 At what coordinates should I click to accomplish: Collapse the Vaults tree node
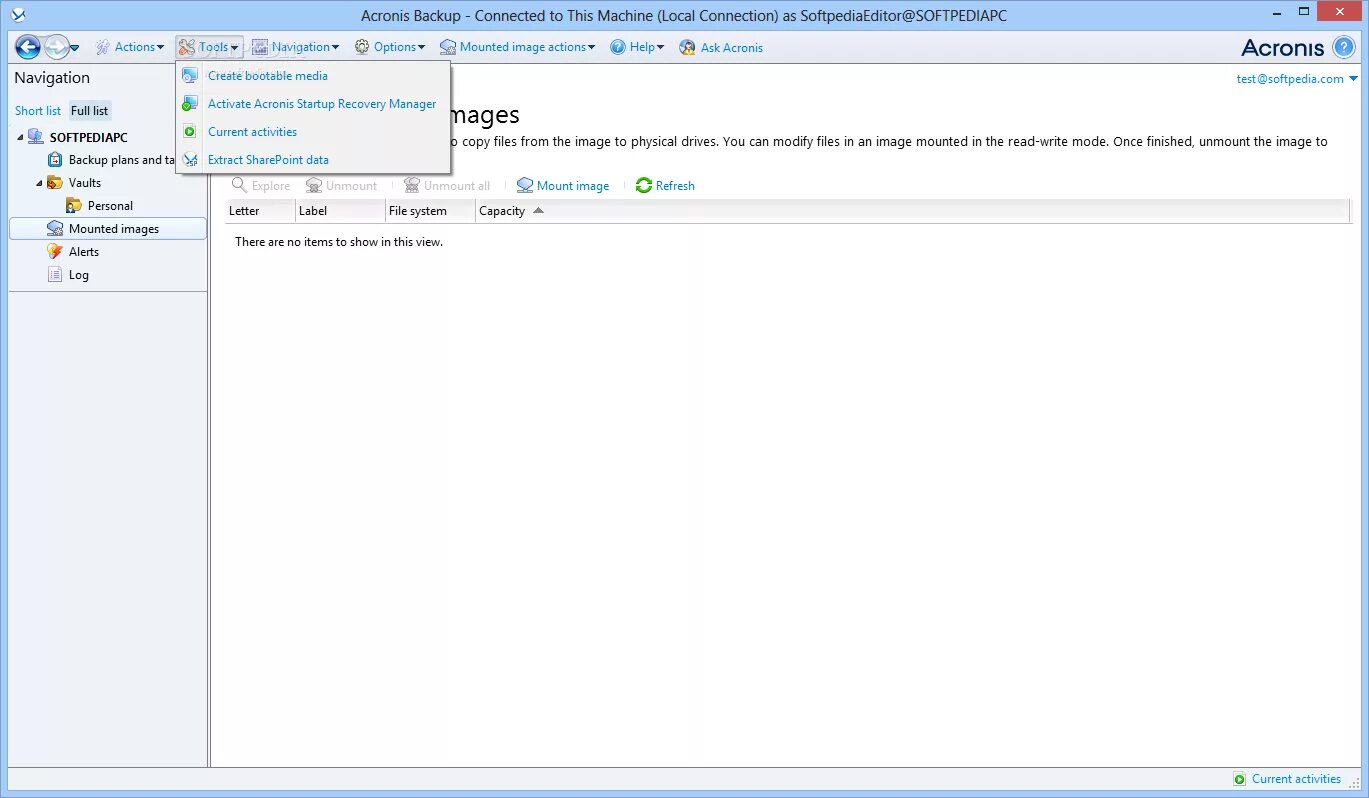pyautogui.click(x=39, y=184)
